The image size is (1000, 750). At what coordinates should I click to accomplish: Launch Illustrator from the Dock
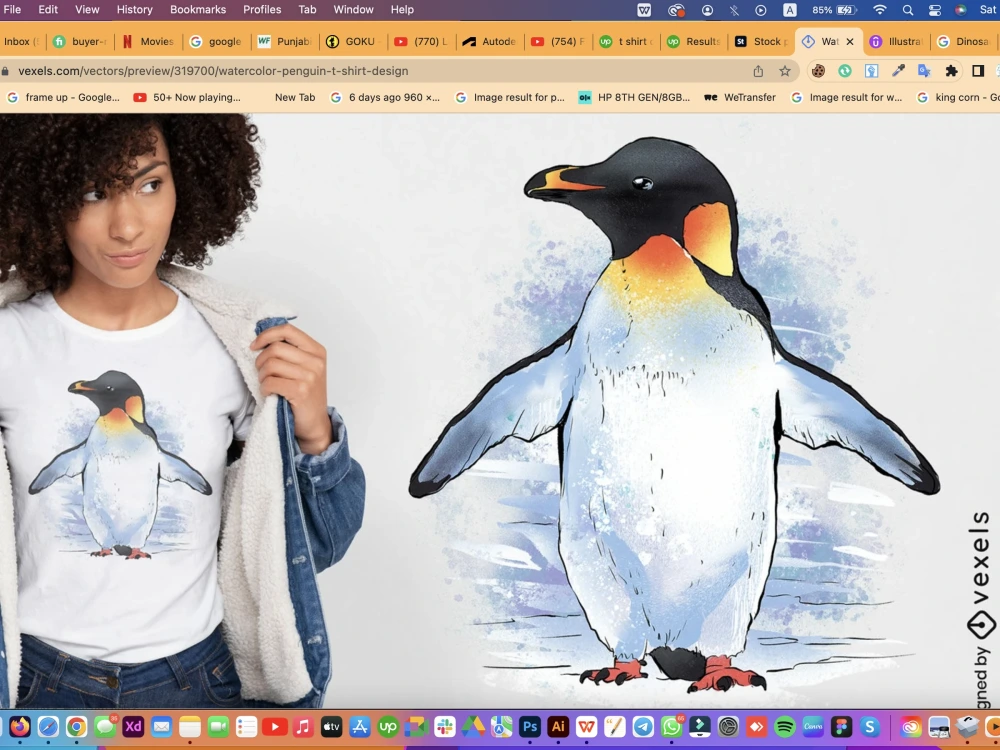click(558, 726)
